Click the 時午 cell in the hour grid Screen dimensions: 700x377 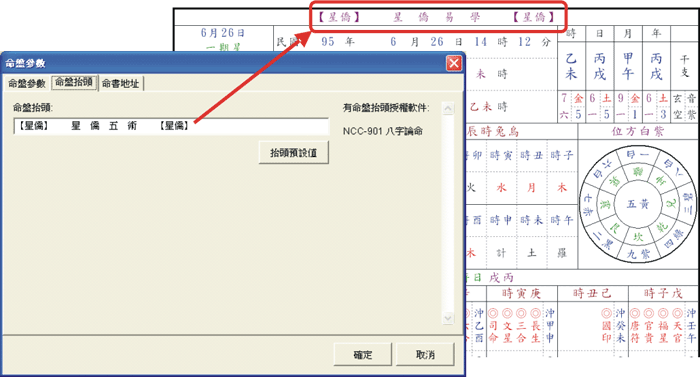562,220
